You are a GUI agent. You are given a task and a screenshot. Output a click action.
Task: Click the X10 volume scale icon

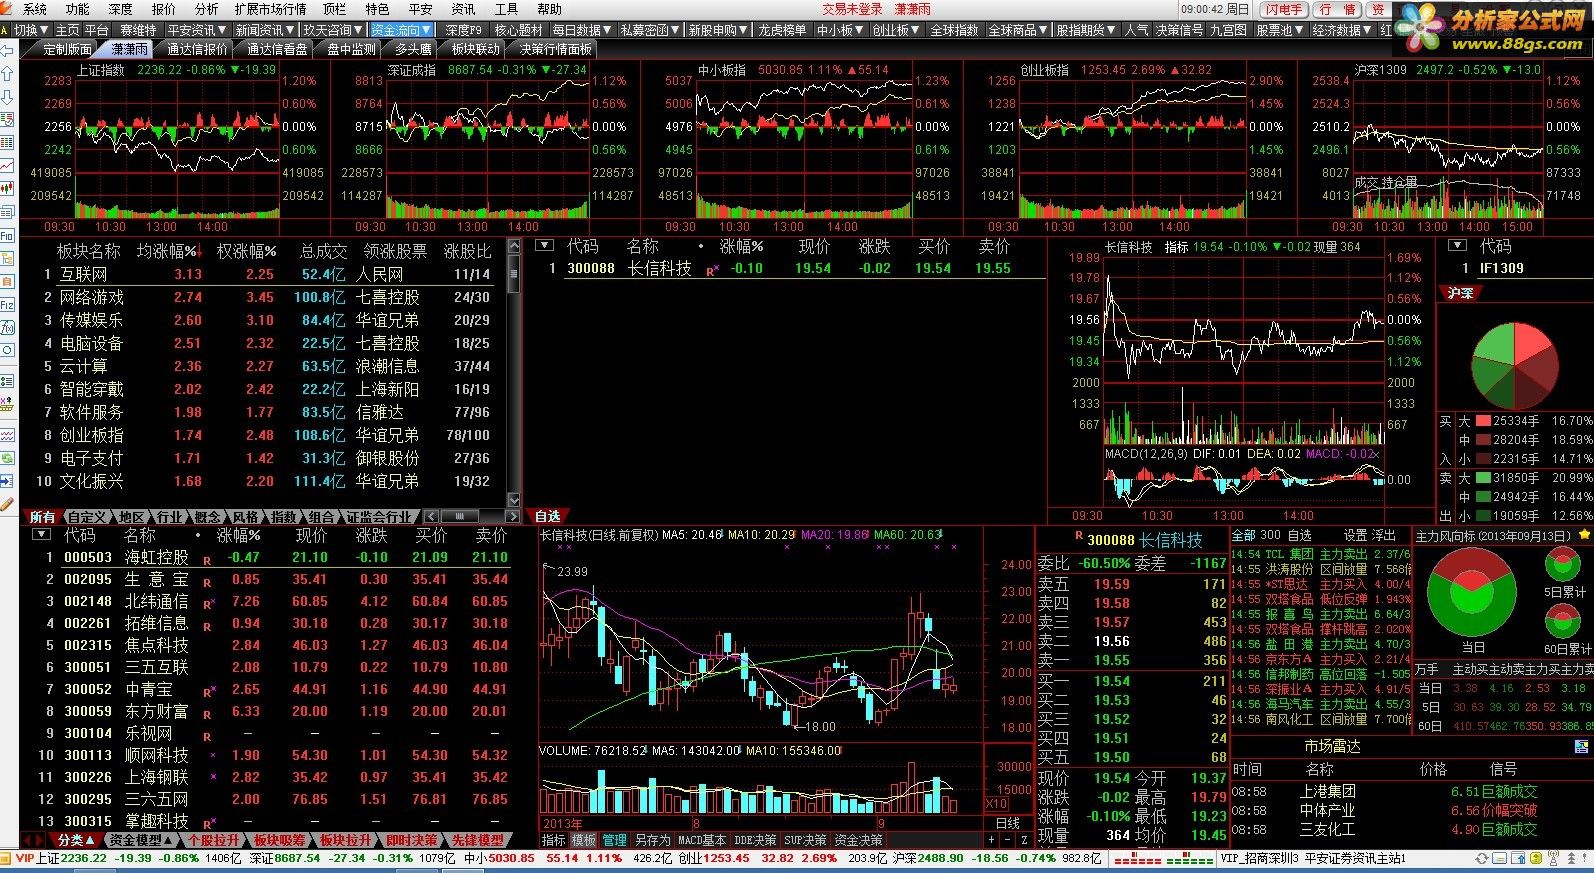coord(996,804)
